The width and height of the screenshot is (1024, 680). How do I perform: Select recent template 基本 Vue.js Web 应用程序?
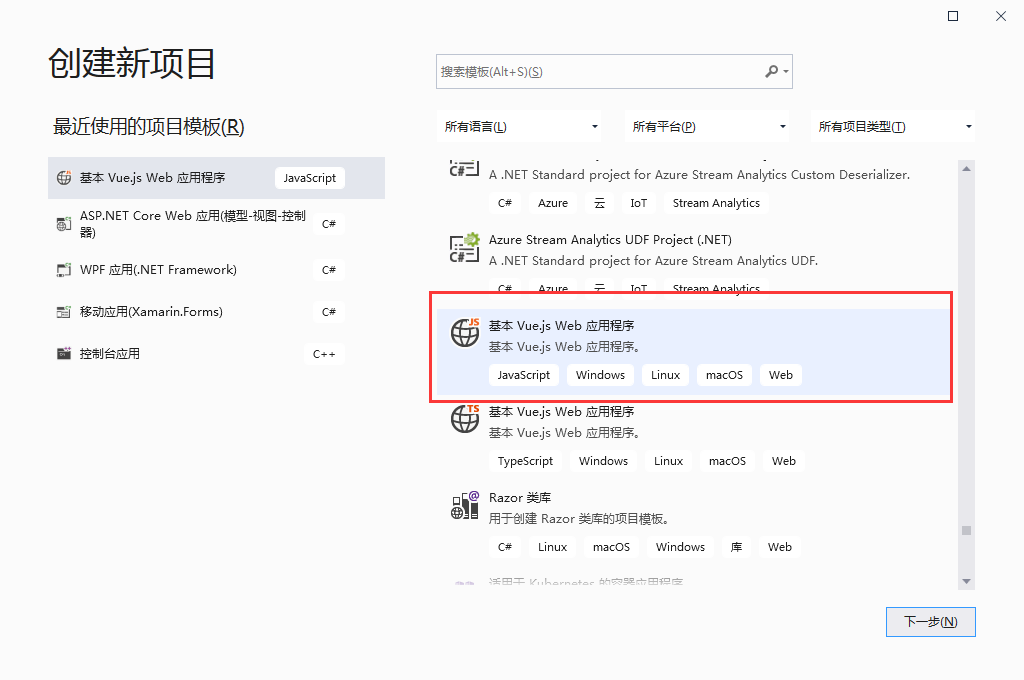216,178
